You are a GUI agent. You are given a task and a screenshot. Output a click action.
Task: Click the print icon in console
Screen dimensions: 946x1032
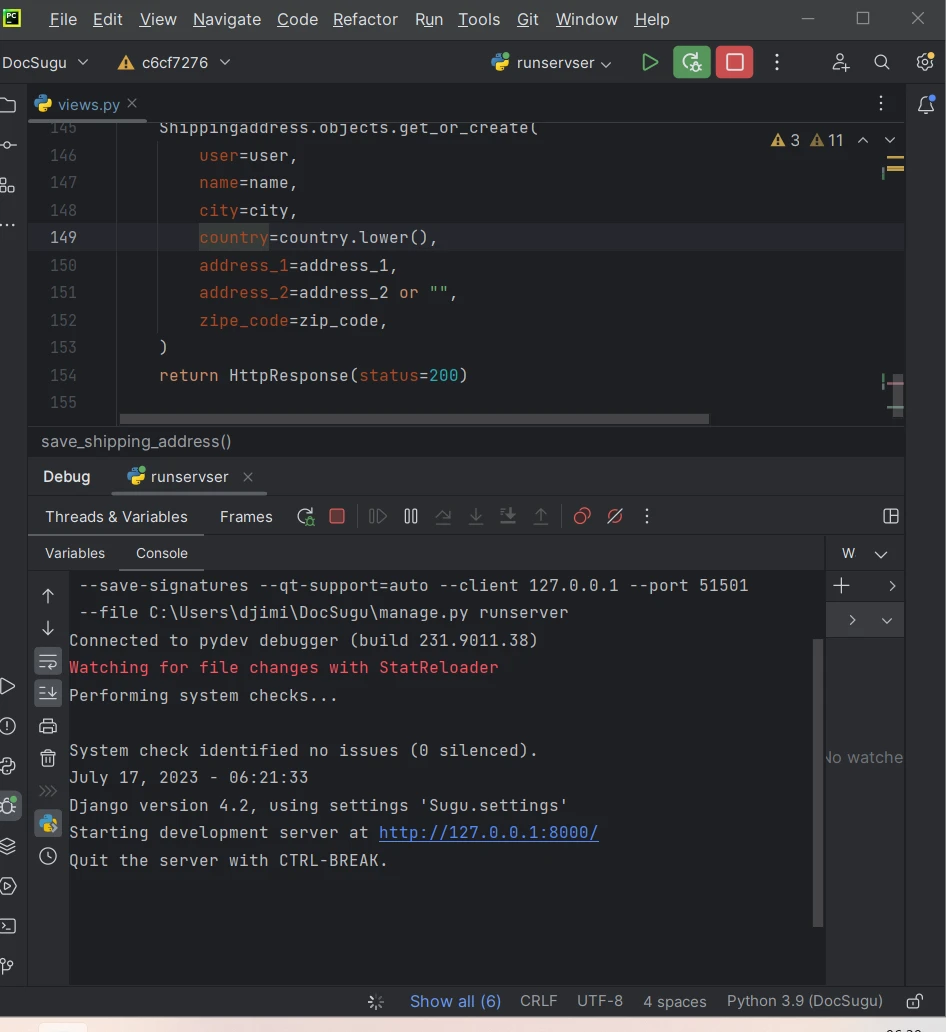(47, 726)
